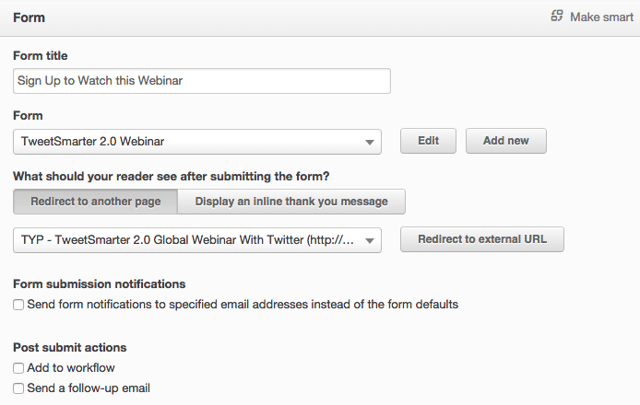Click the Add new form button
Viewport: 640px width, 405px height.
pos(505,141)
